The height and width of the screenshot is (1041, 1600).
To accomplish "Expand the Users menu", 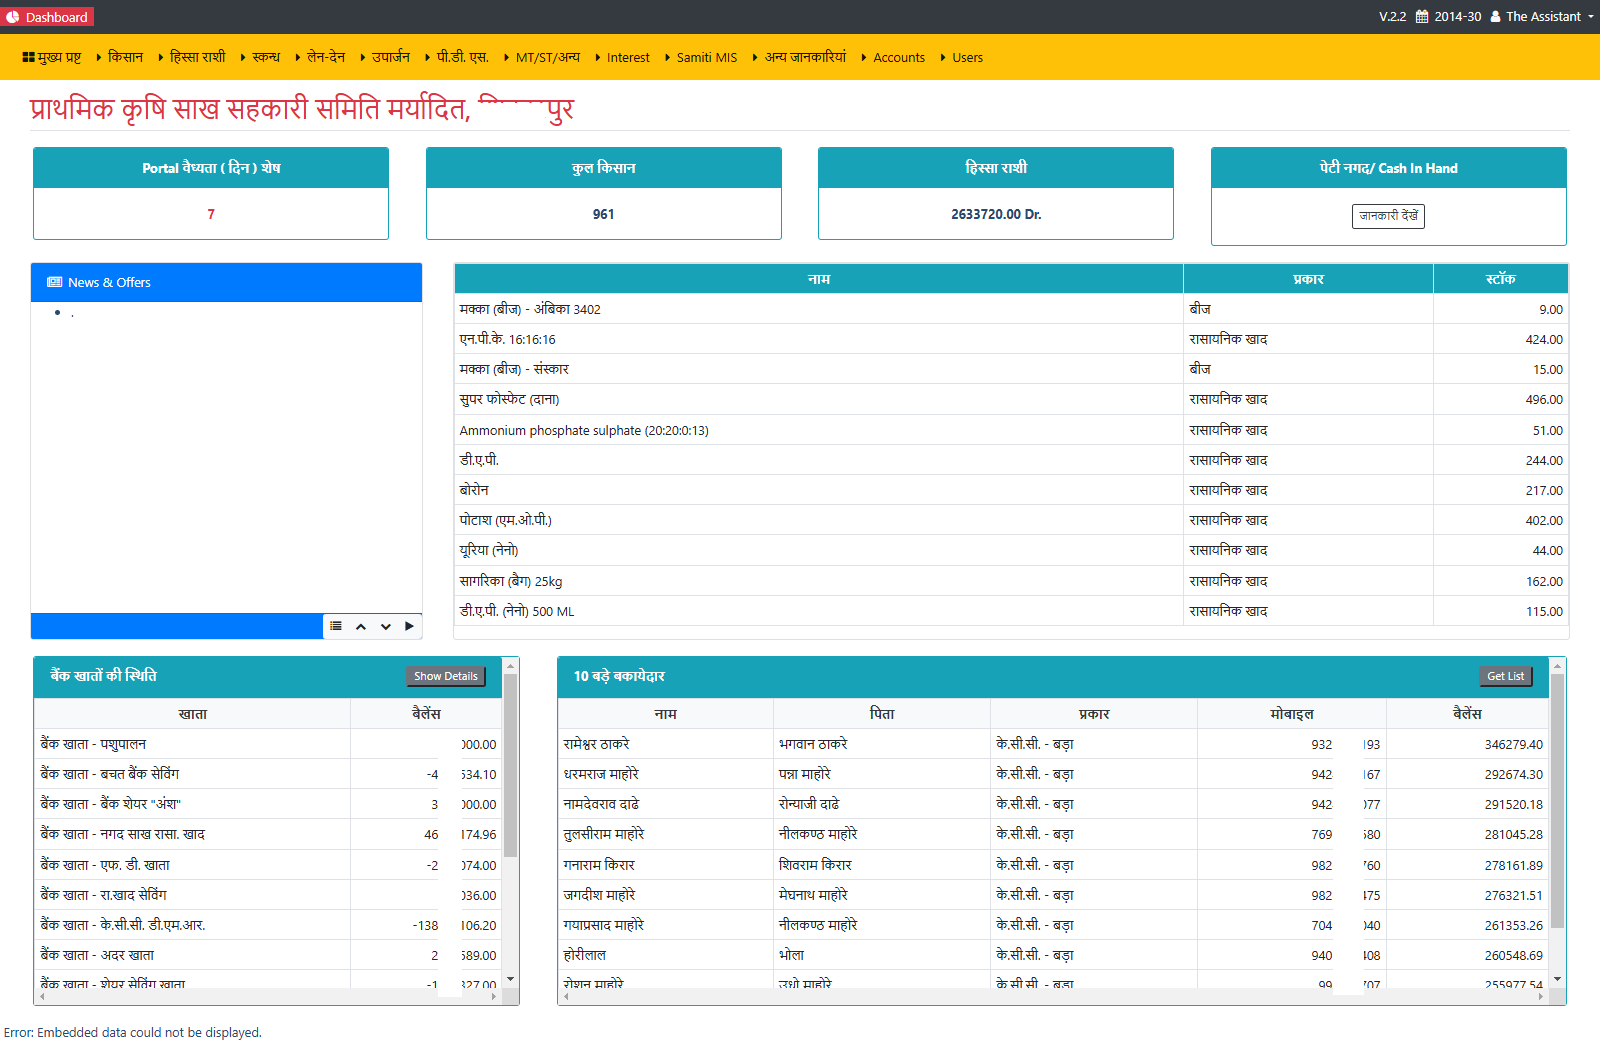I will coord(962,58).
